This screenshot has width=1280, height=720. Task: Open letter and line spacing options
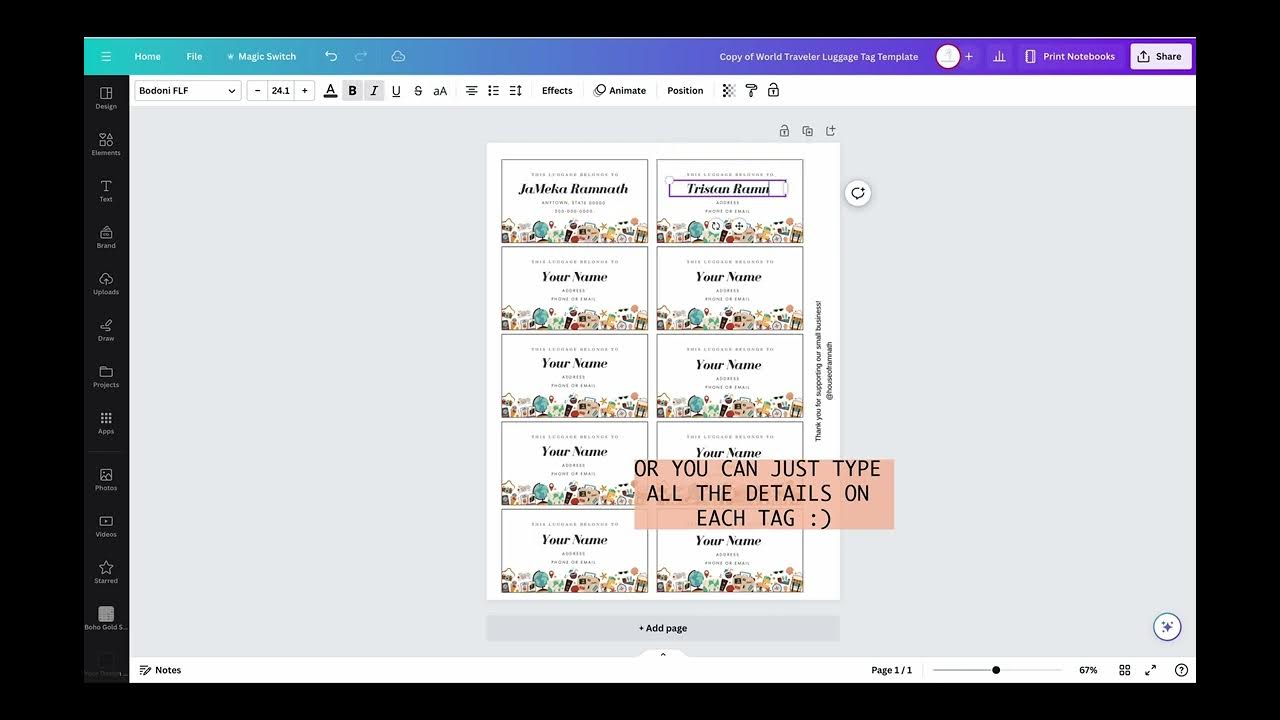click(515, 91)
